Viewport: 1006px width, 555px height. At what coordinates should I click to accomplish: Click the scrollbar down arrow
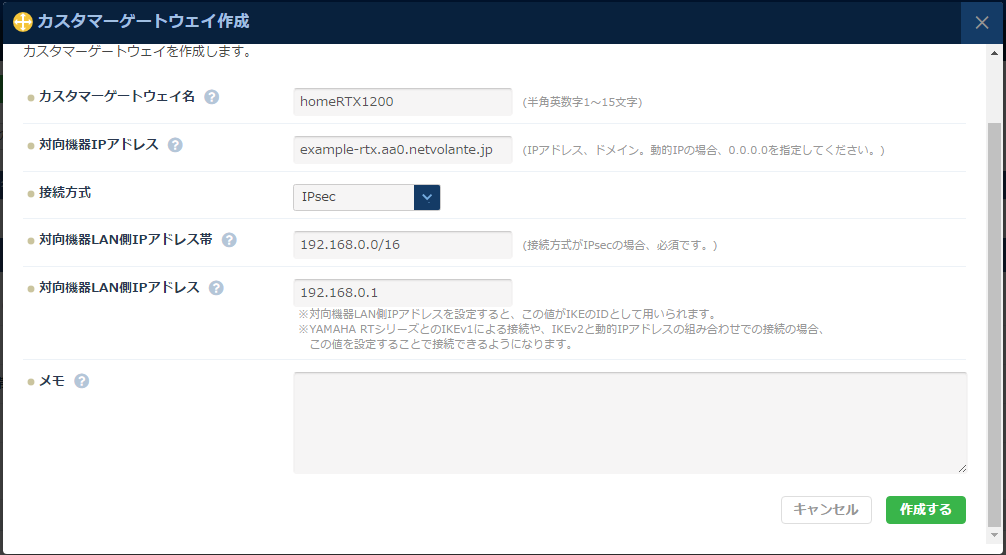[994, 535]
